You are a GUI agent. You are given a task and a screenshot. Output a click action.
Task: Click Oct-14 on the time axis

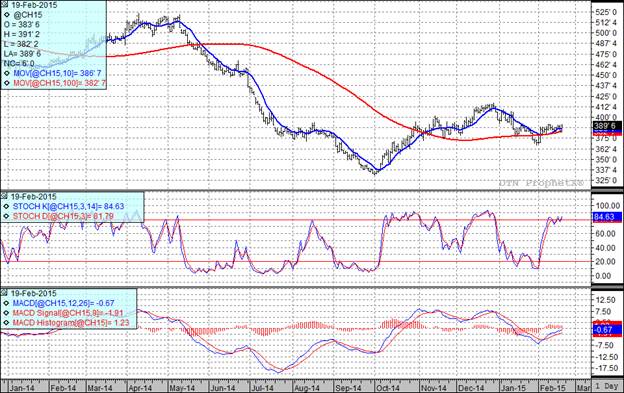(x=388, y=388)
